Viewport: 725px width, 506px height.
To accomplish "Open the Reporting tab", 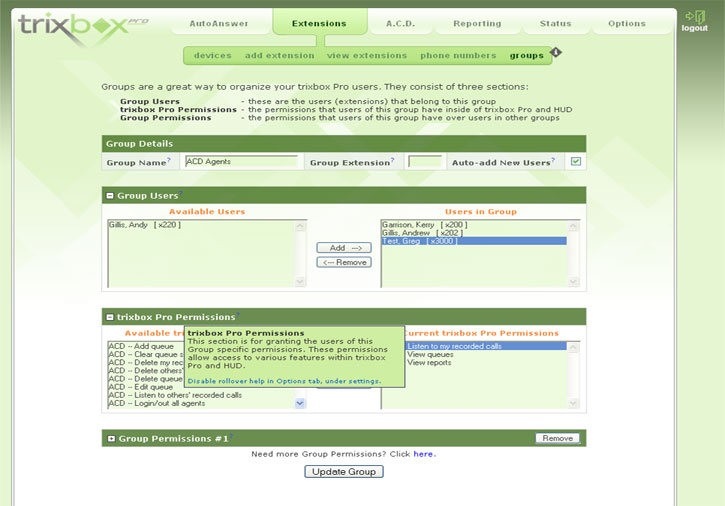I will tap(477, 24).
